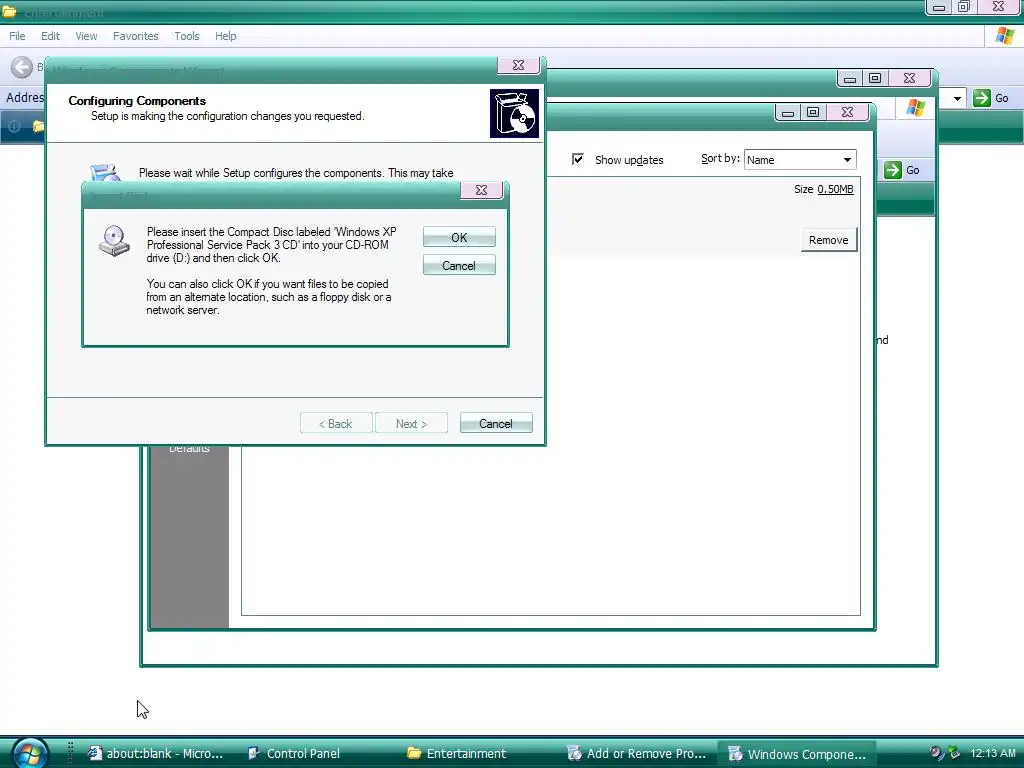Switch to Entertainment folder taskbar item
The width and height of the screenshot is (1024, 768).
pos(456,754)
